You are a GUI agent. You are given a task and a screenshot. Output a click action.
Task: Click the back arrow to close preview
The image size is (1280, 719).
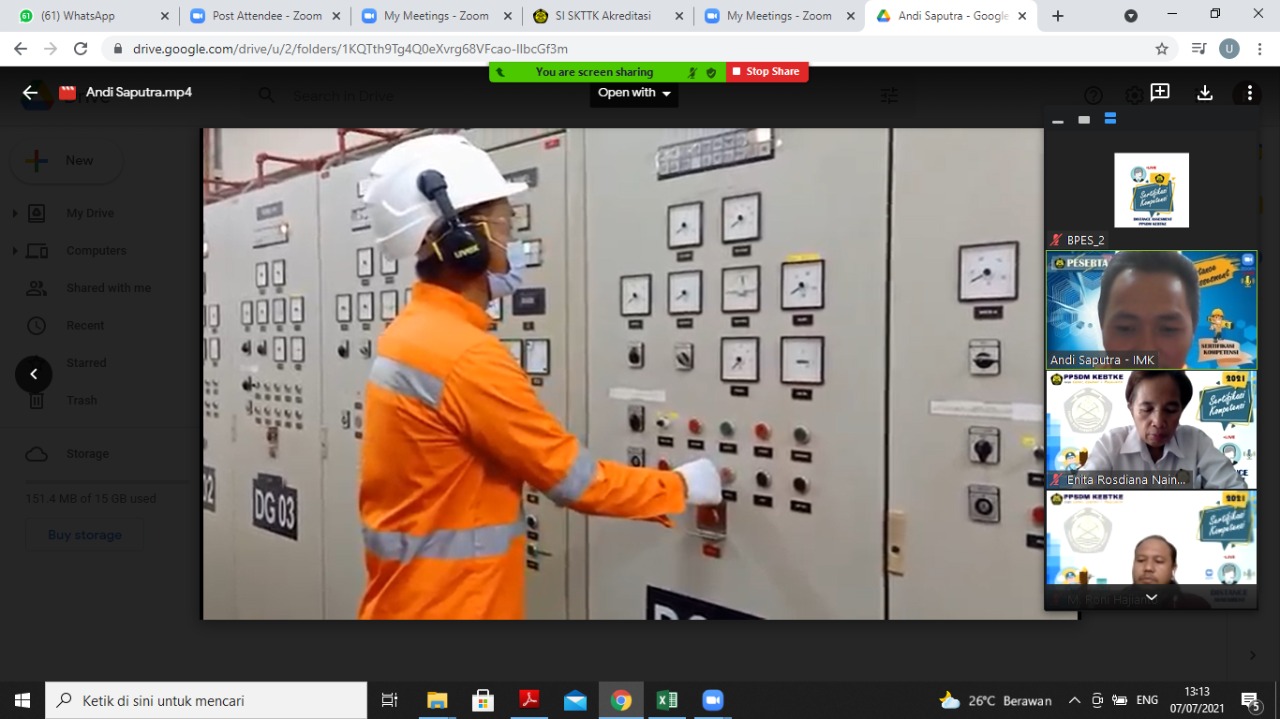coord(30,93)
